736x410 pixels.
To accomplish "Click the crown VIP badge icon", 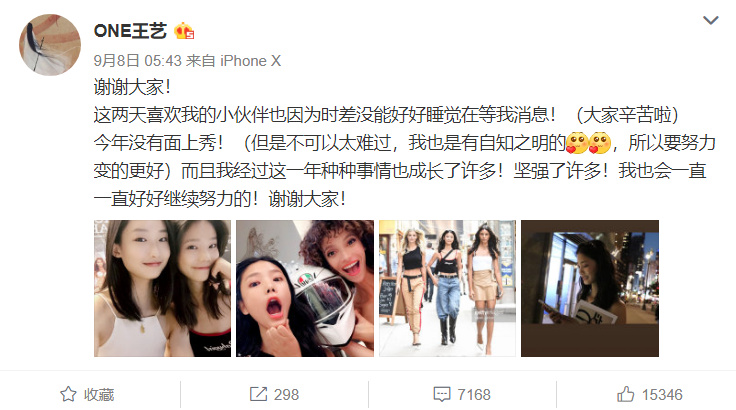I will (184, 31).
